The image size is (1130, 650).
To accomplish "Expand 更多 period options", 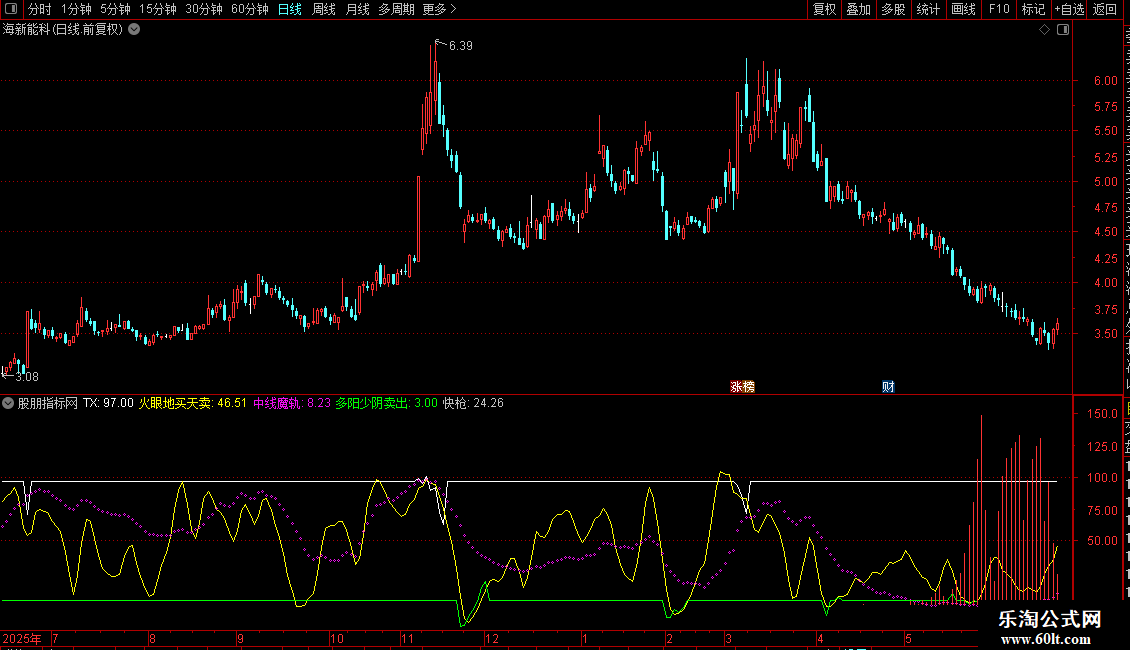I will tap(440, 9).
